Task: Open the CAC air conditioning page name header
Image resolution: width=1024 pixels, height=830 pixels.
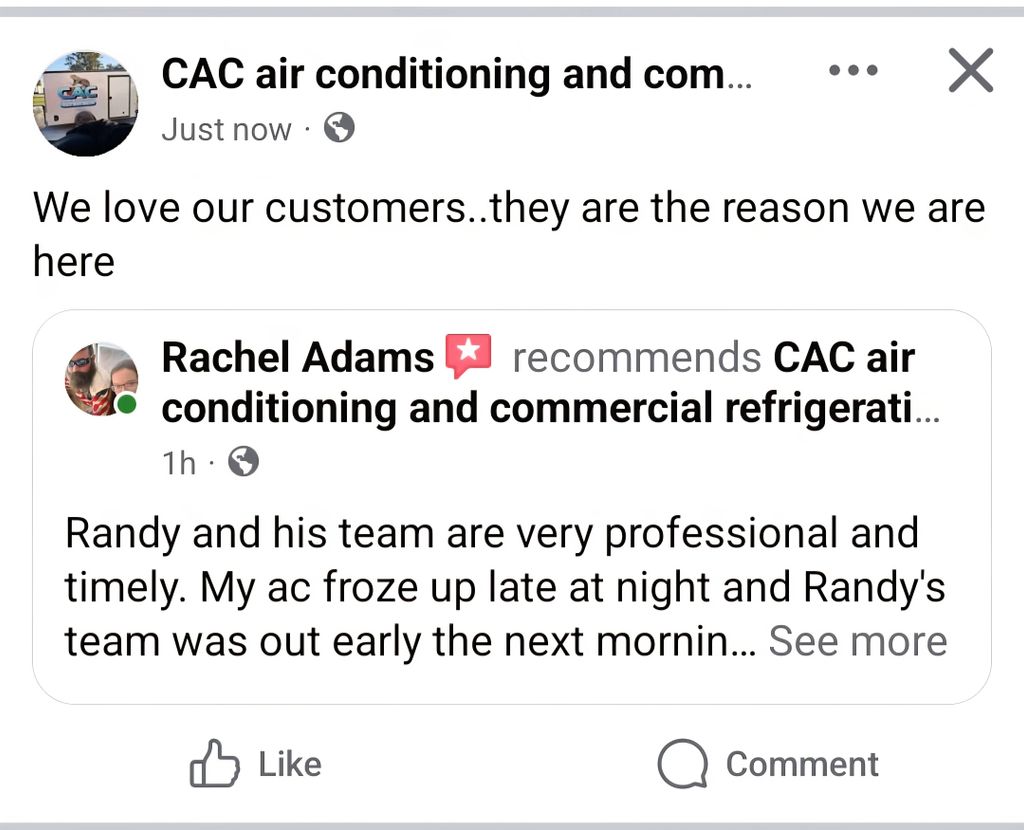Action: 455,73
